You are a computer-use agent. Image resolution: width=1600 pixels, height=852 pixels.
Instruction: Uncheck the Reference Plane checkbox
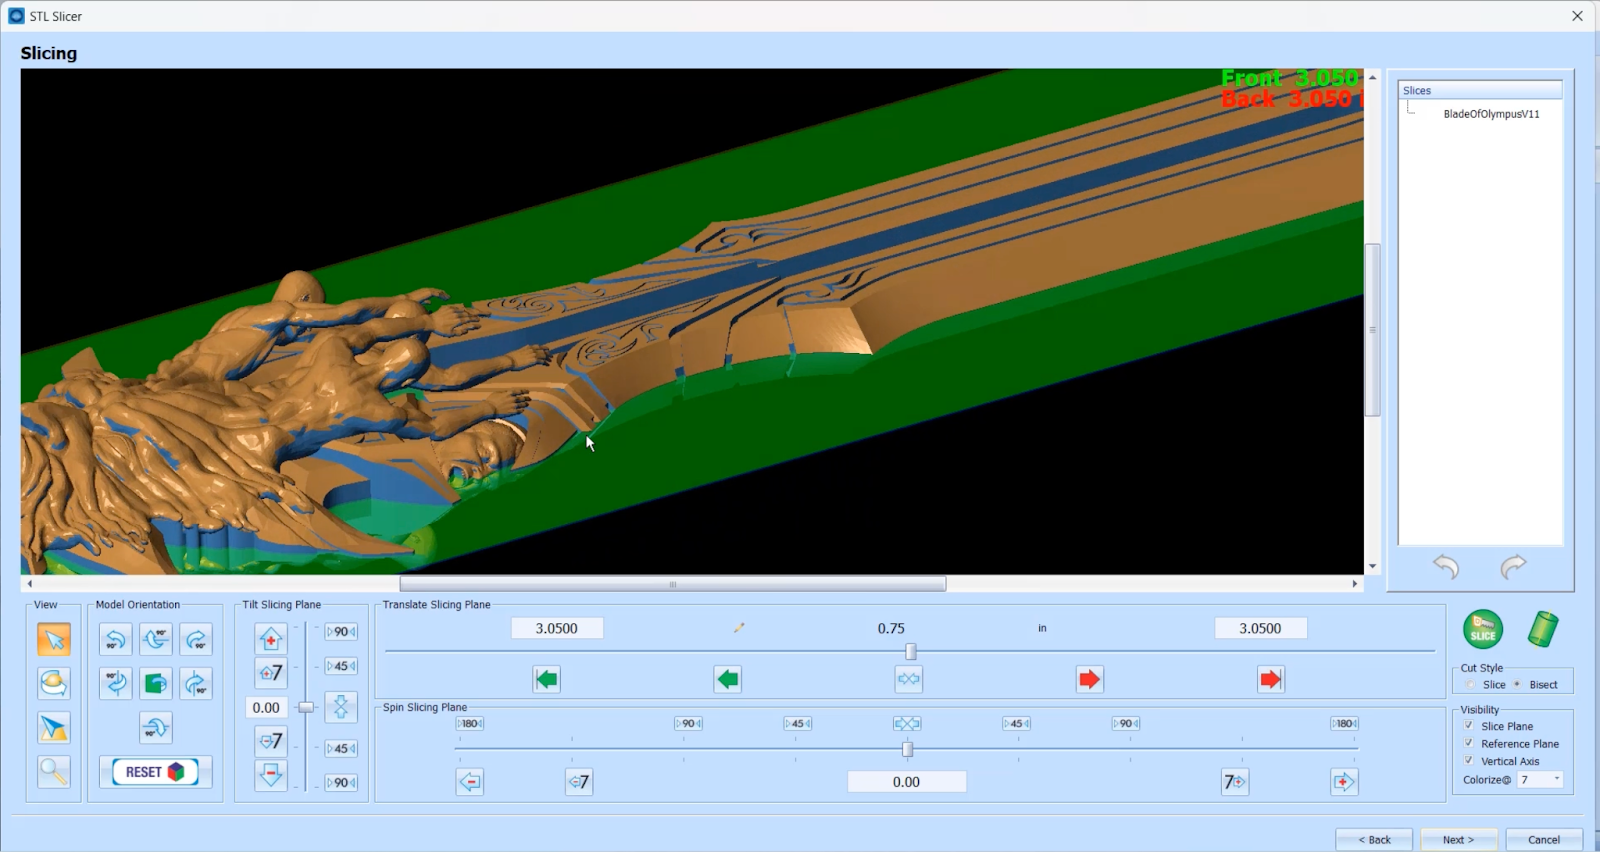tap(1469, 744)
